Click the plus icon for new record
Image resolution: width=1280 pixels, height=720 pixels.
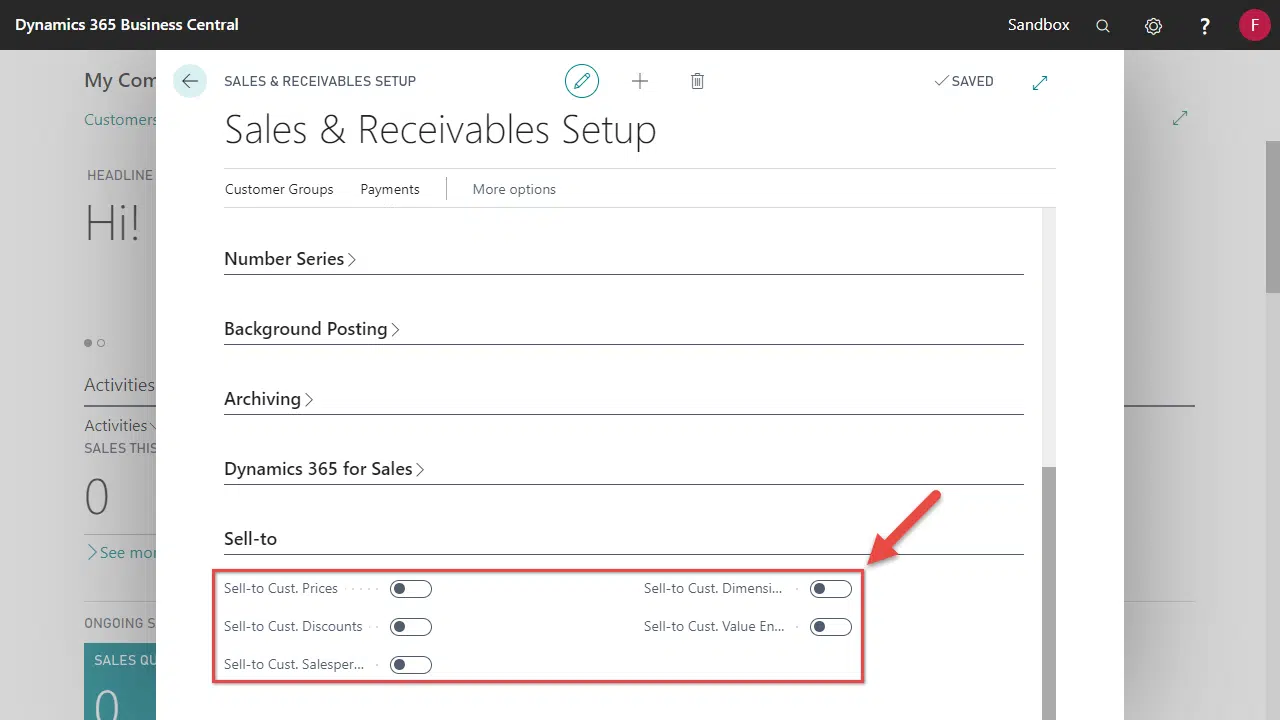pos(640,81)
